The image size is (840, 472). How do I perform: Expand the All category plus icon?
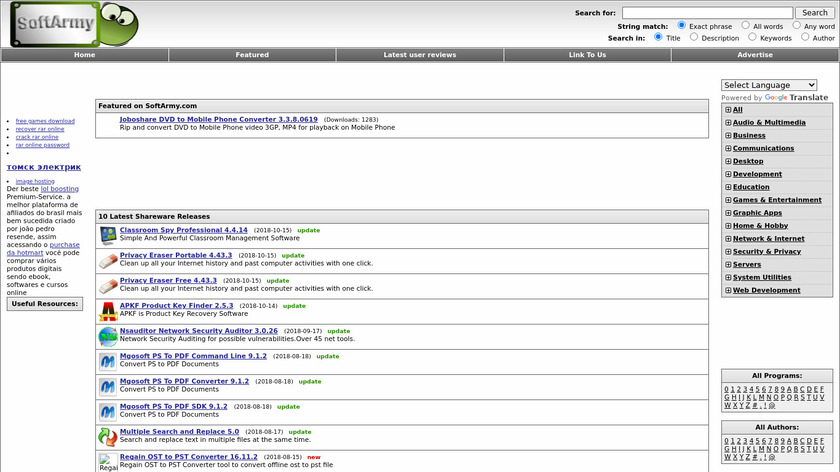click(728, 109)
